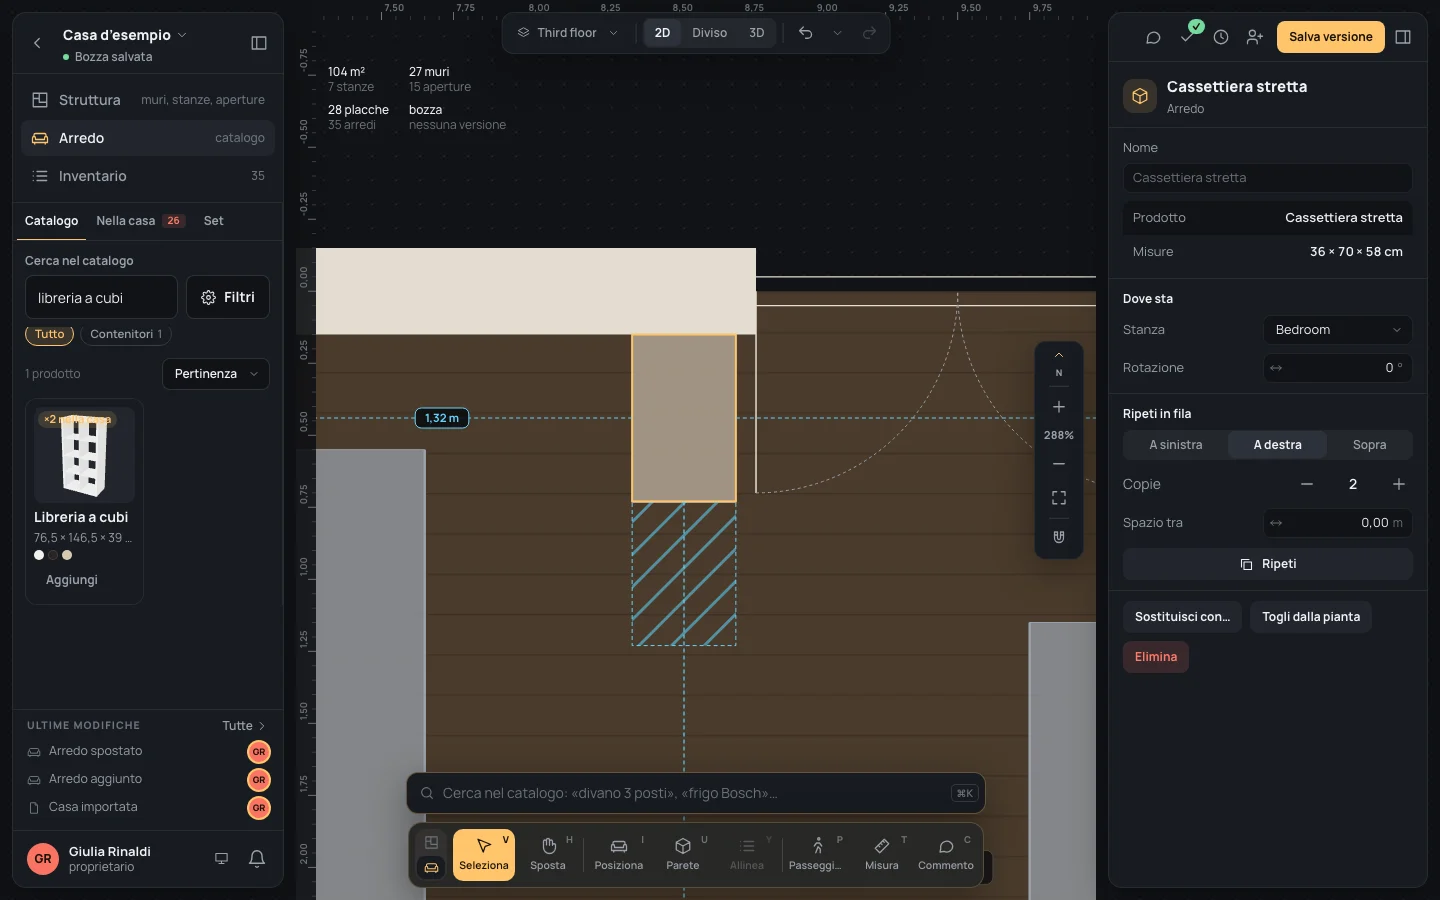Zoom out of the floor plan
The image size is (1440, 900).
[1059, 464]
